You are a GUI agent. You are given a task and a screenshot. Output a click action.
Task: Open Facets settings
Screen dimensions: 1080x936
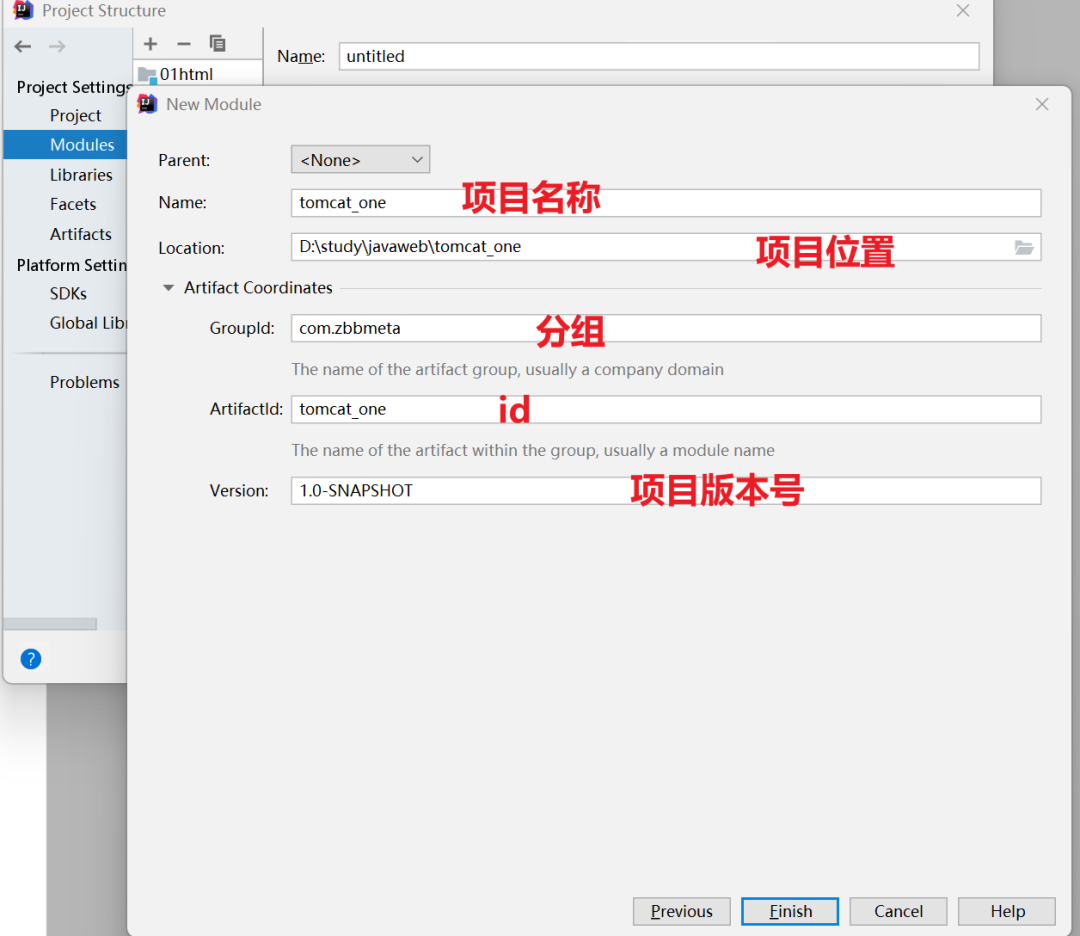click(x=72, y=204)
